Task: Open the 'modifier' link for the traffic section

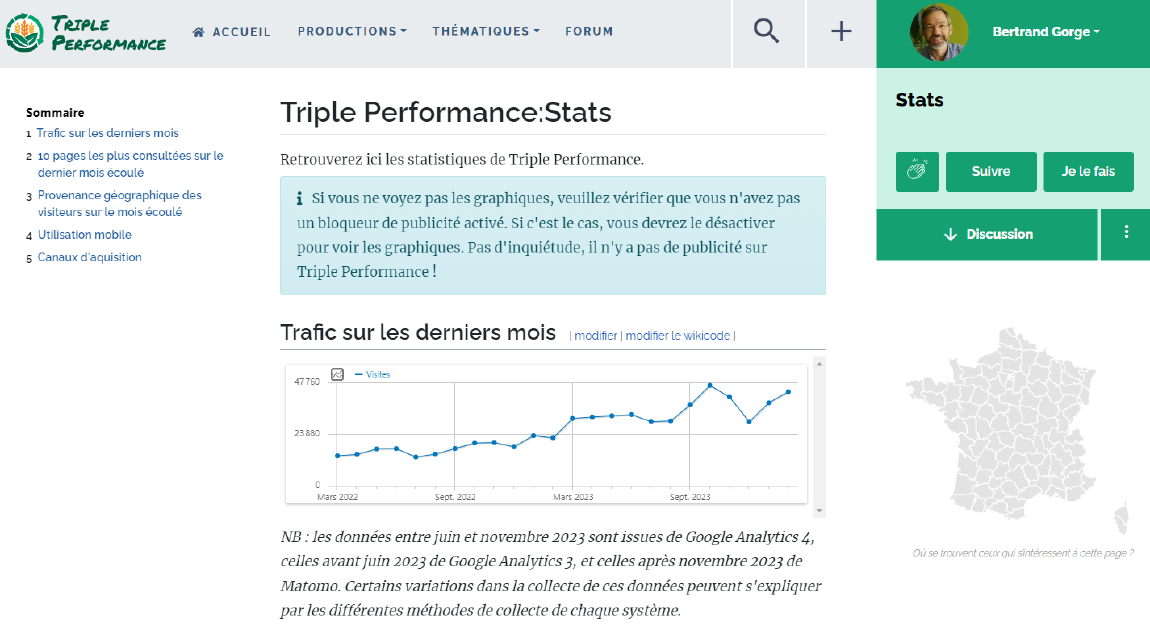Action: coord(595,336)
